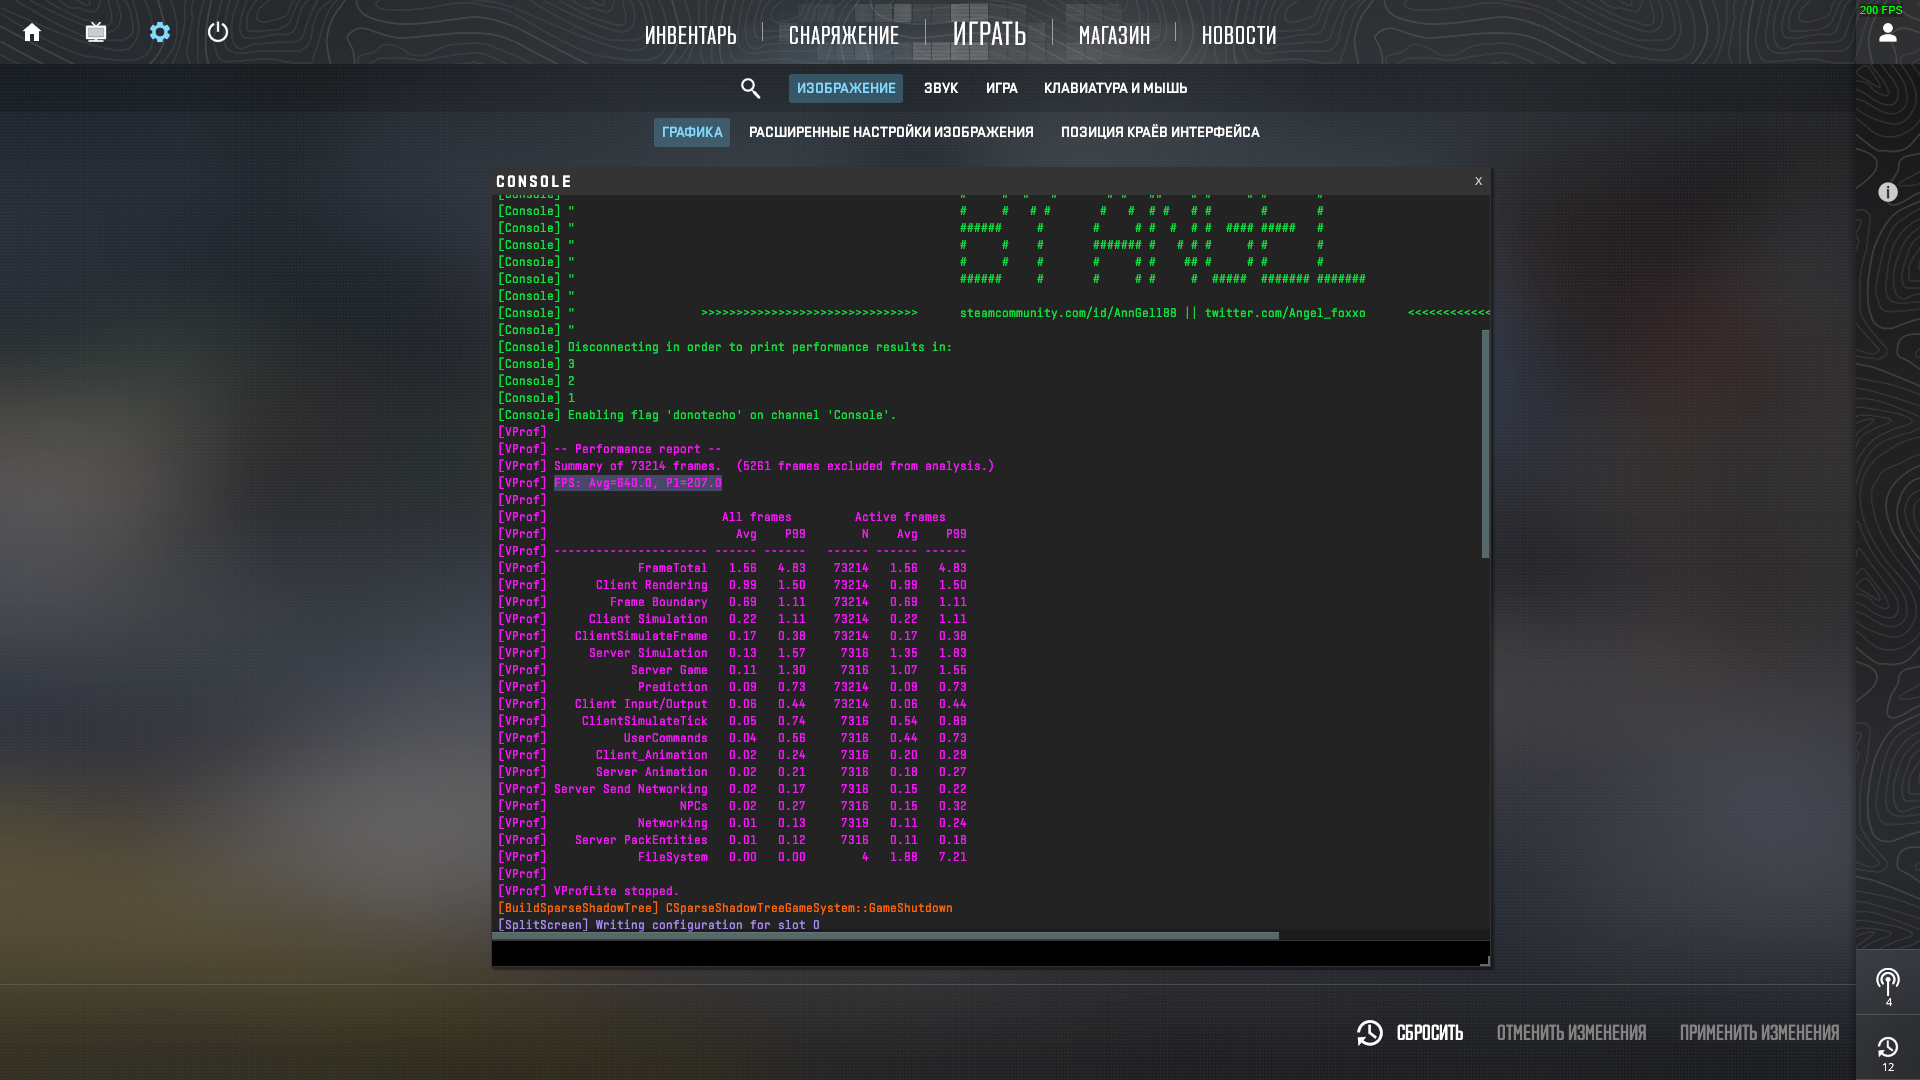The image size is (1920, 1080).
Task: Open the ИНВЕНТАРЬ menu
Action: coord(690,35)
